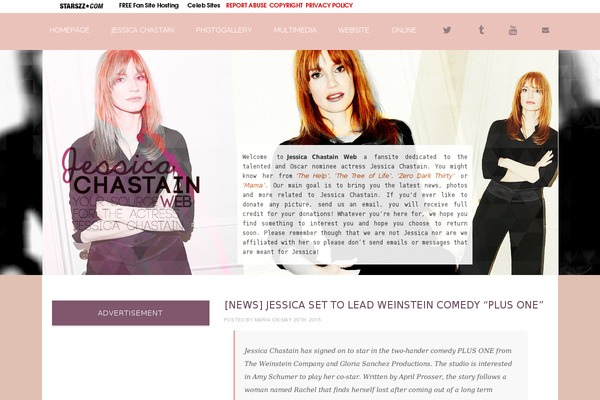Open the Tumblr icon link
The width and height of the screenshot is (600, 400).
click(481, 30)
